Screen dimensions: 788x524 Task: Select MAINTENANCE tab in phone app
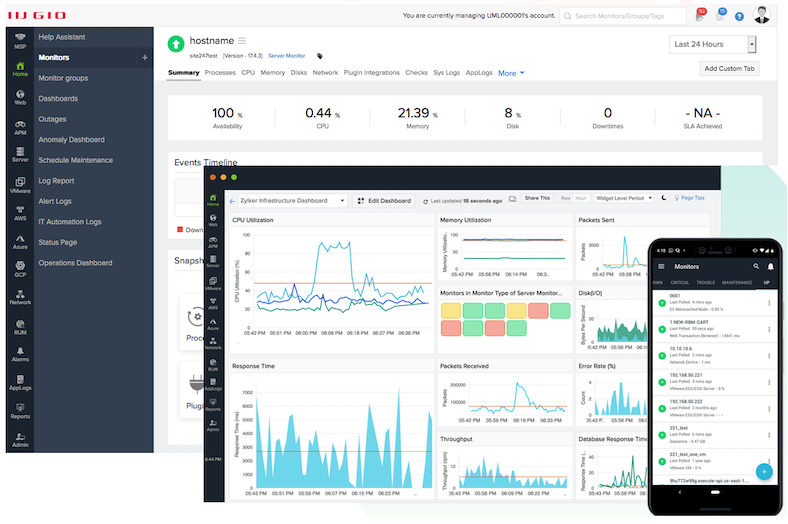pos(737,283)
